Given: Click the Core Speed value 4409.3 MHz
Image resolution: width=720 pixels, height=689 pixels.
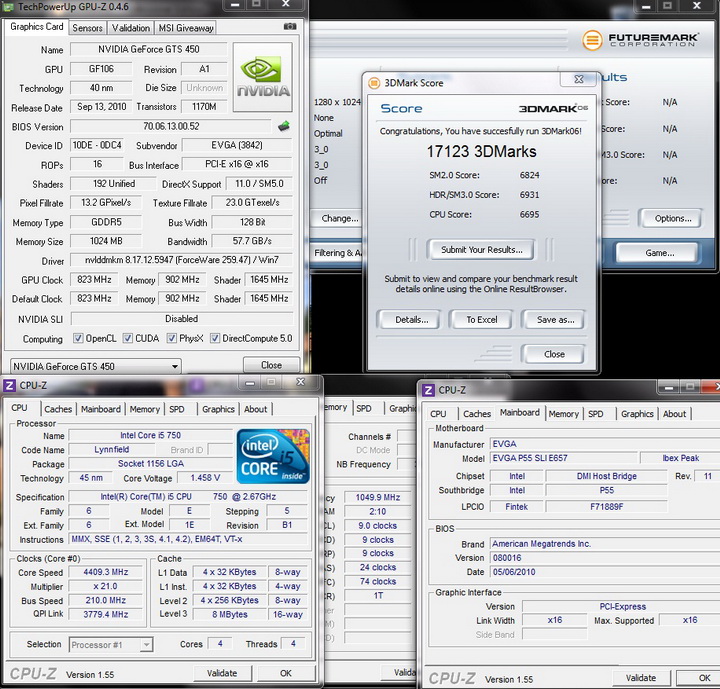Looking at the screenshot, I should point(106,572).
